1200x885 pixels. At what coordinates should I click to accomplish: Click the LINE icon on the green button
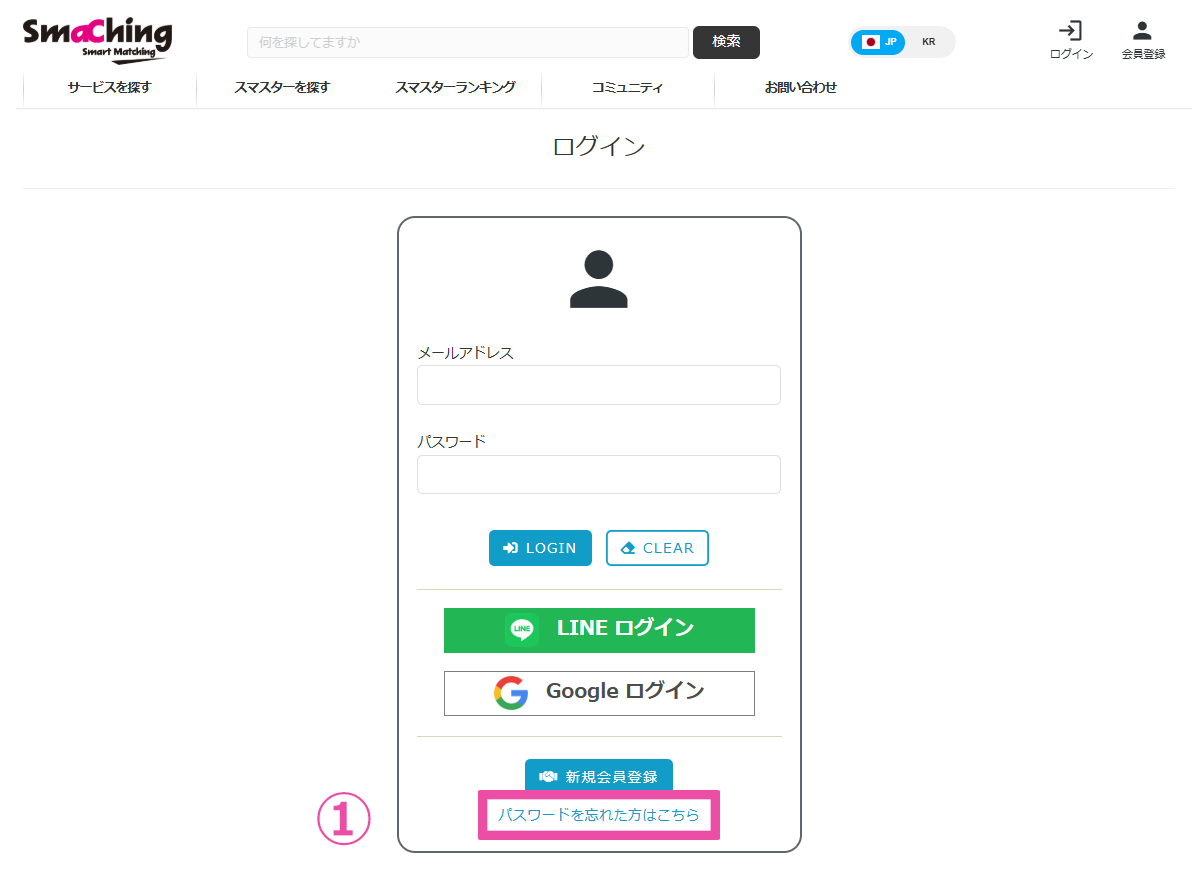524,630
